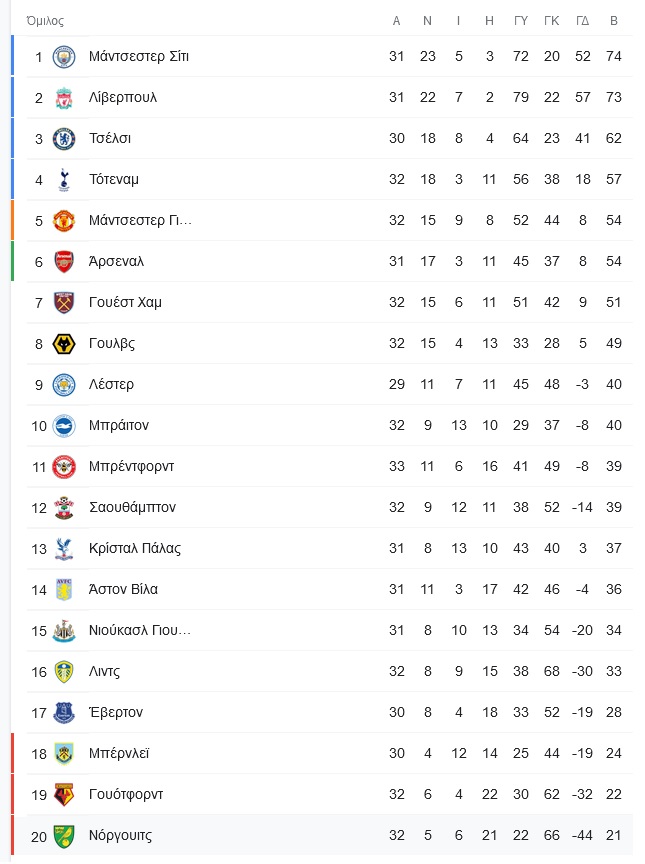This screenshot has height=864, width=645.
Task: Click the ΓΔ goal difference column header
Action: point(583,21)
